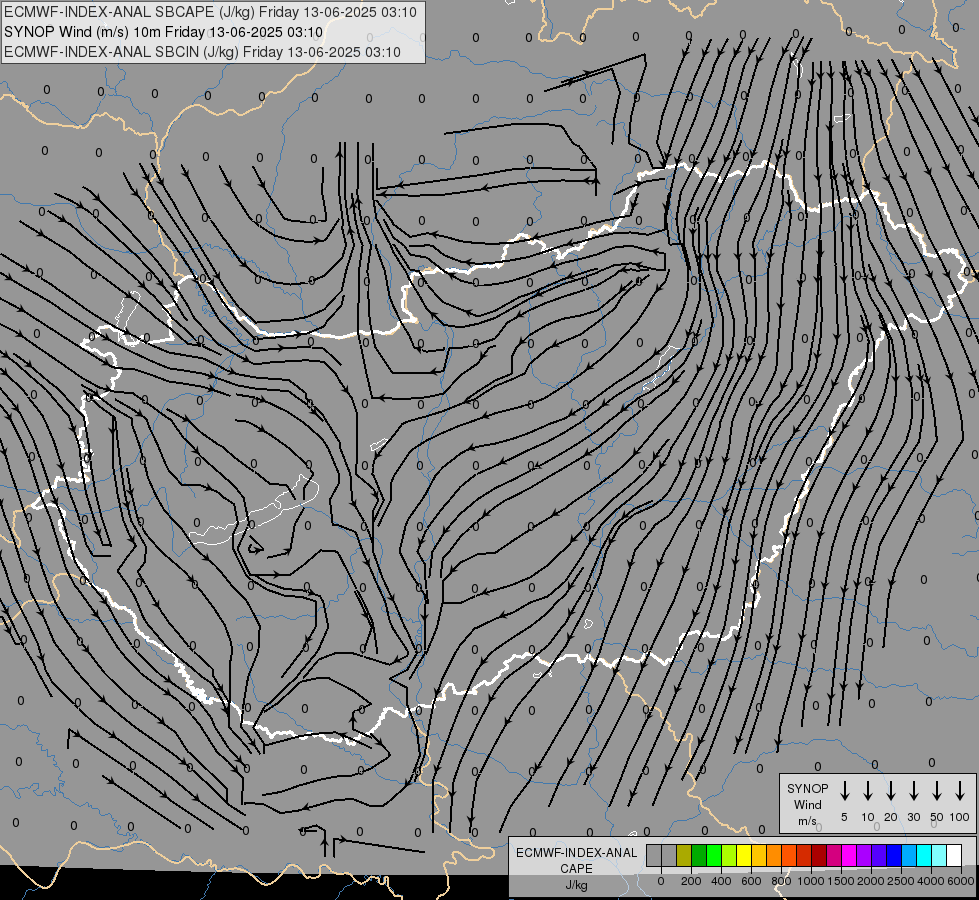Pick the yellow-green CAPE legend swatch

729,855
